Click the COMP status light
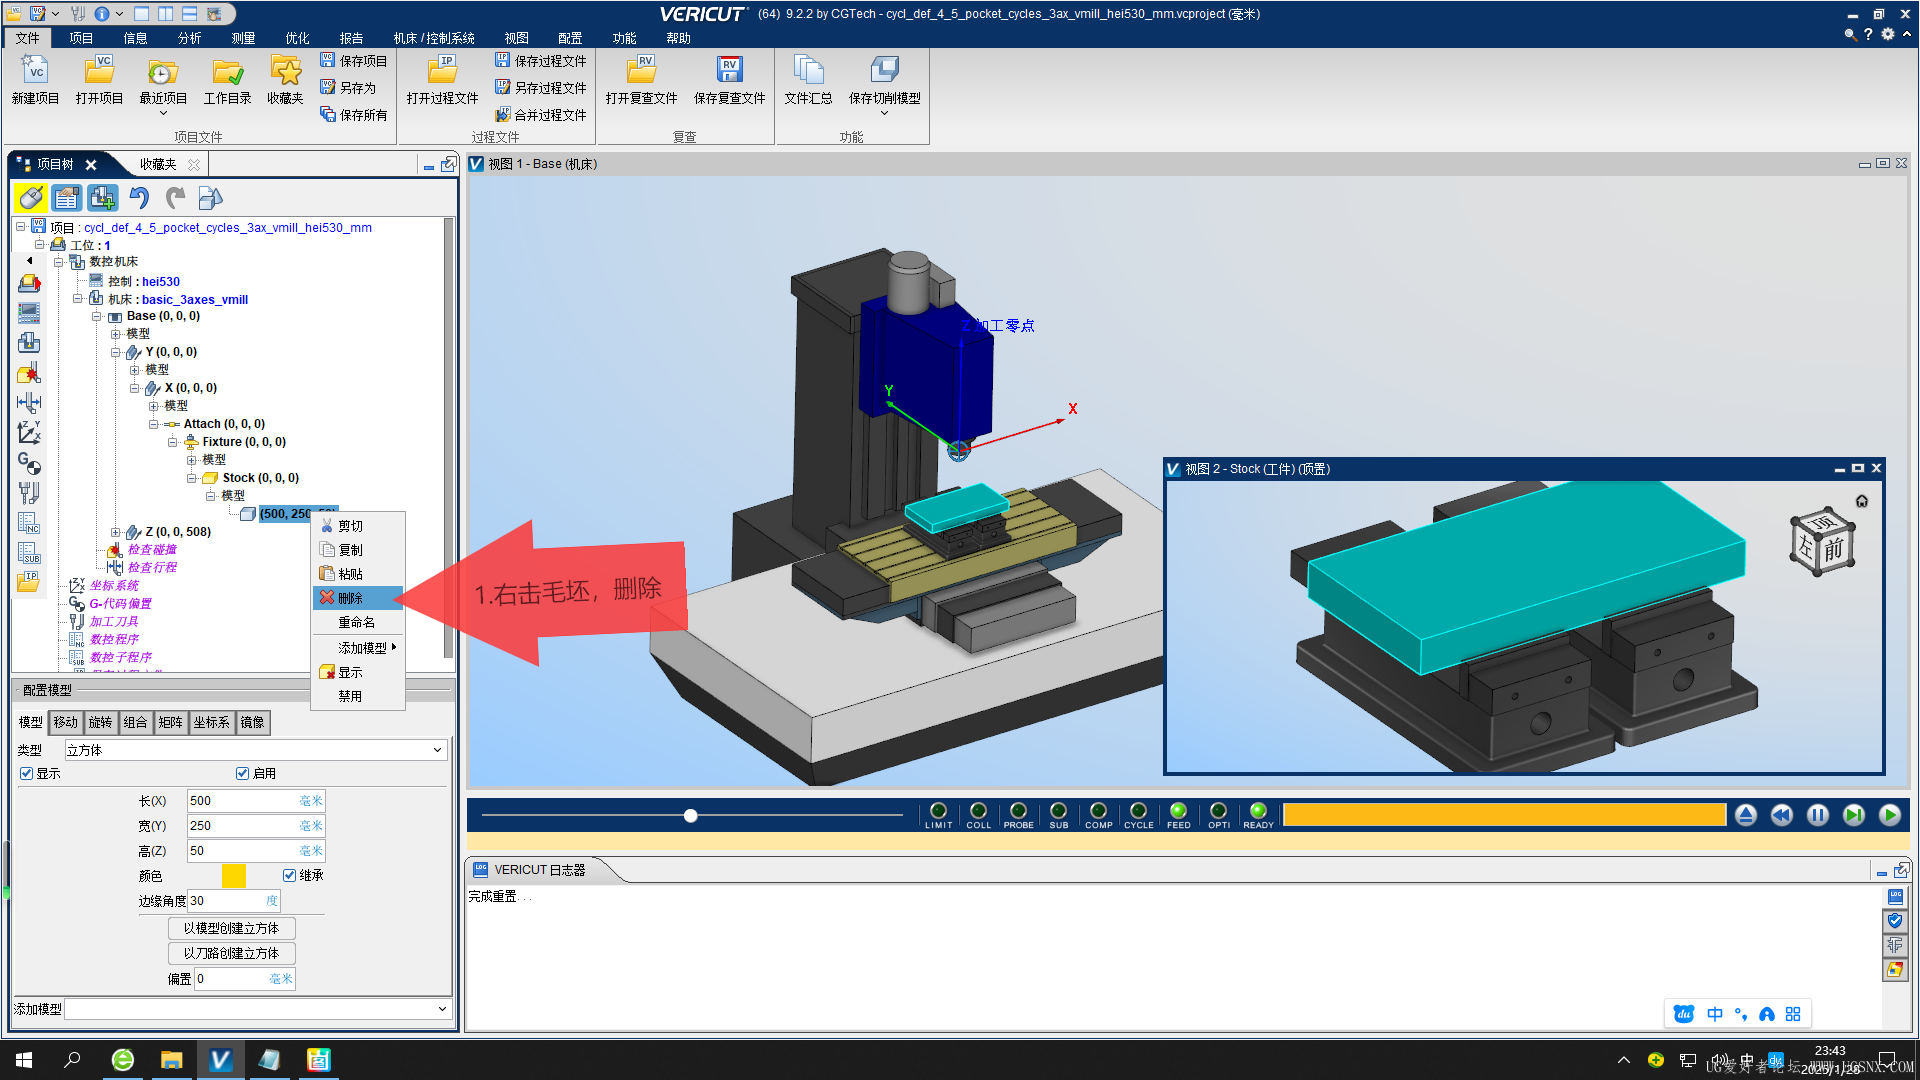 (x=1098, y=811)
